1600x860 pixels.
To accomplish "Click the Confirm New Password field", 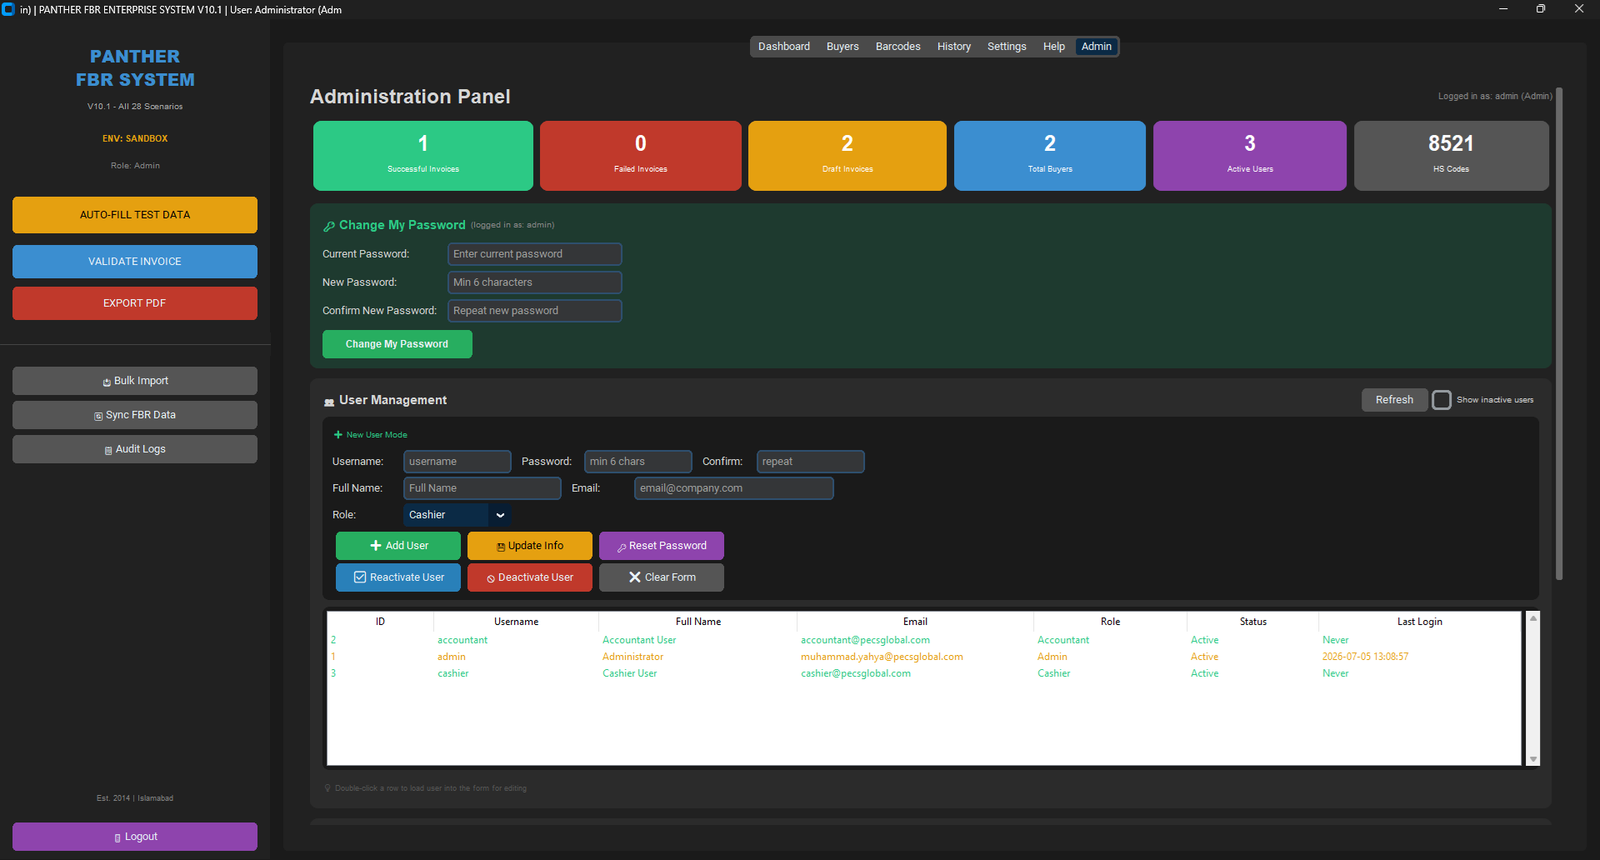I will pos(535,311).
